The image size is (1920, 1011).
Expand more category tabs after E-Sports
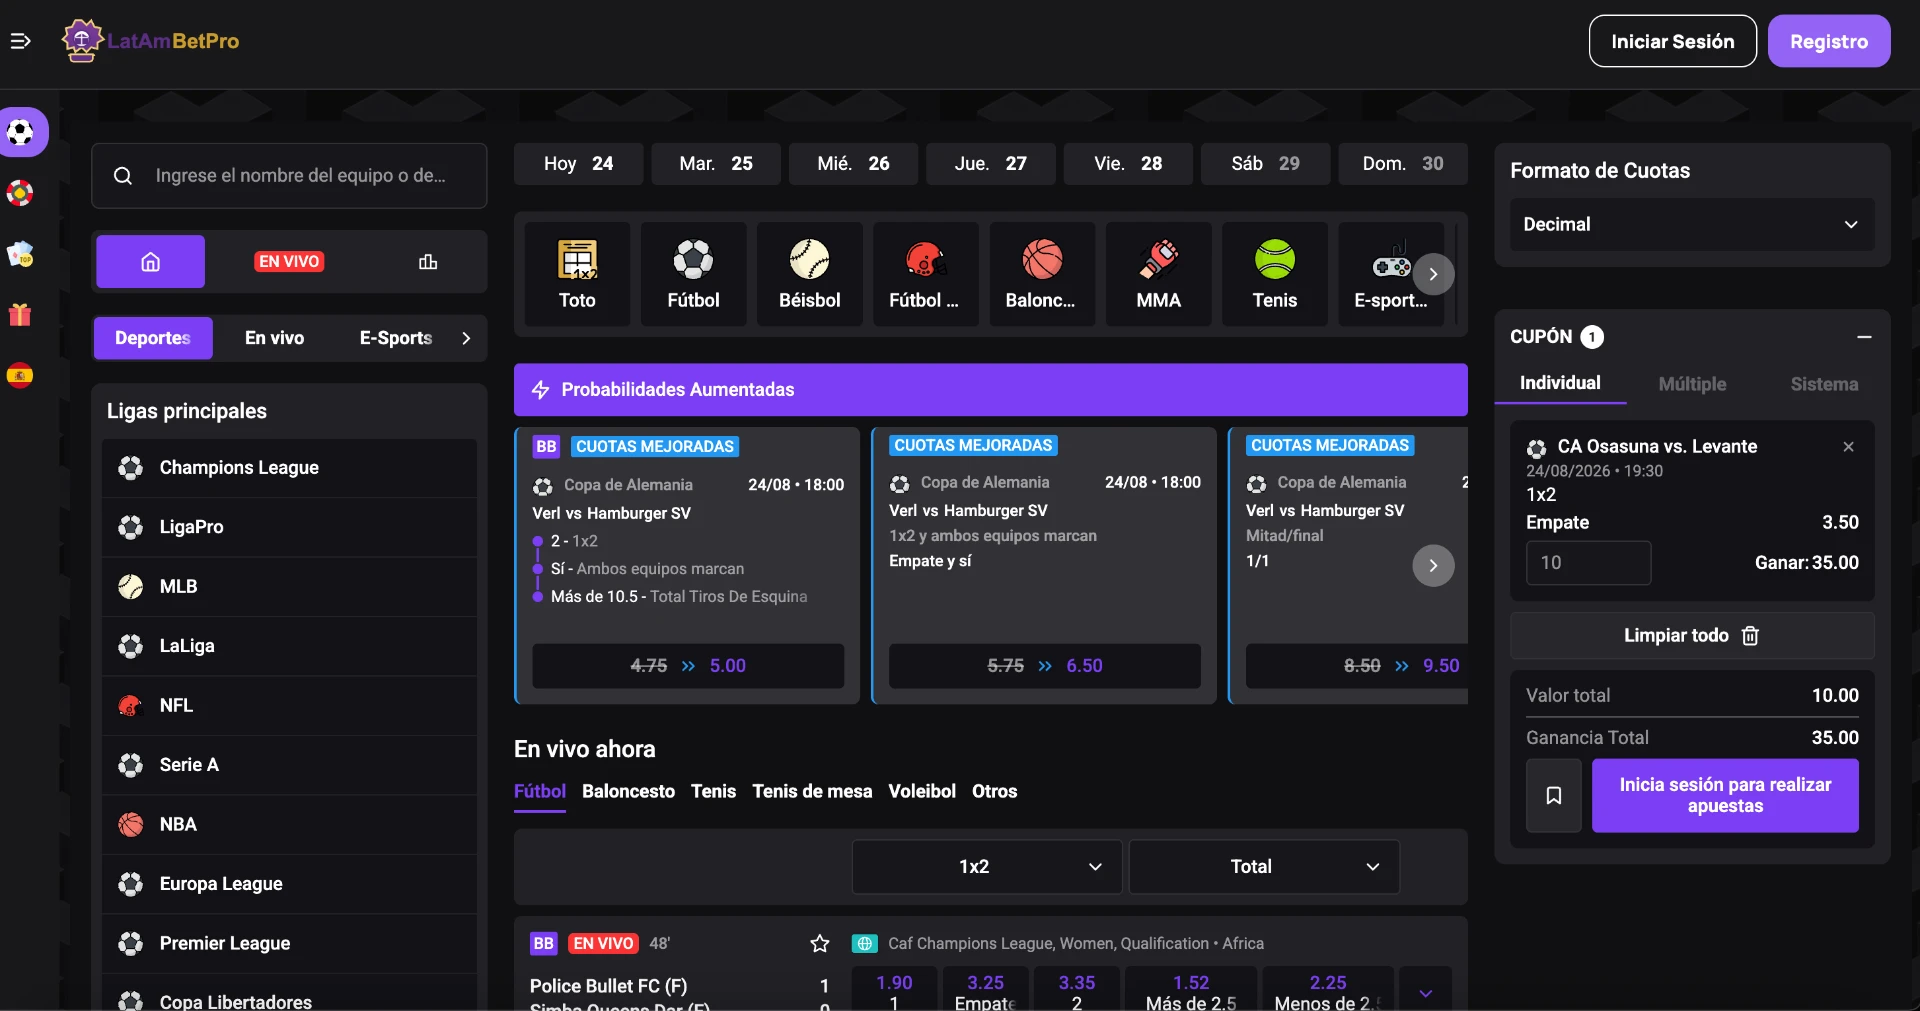click(x=466, y=338)
